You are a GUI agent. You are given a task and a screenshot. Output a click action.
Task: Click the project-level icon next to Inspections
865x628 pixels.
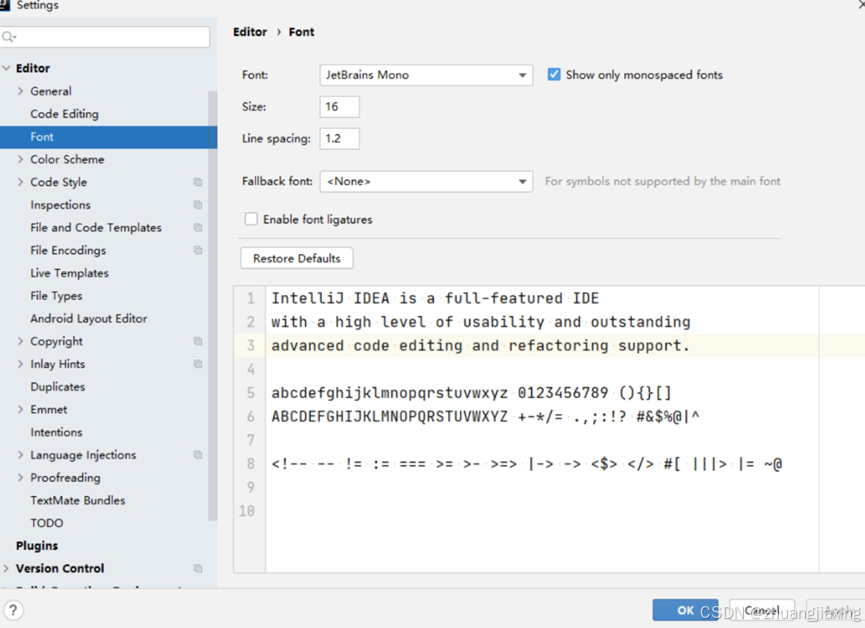pyautogui.click(x=197, y=205)
